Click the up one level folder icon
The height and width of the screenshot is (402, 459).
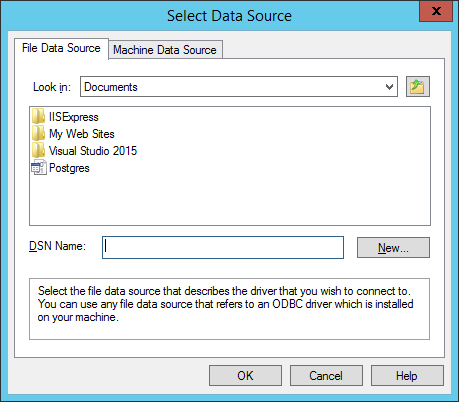click(418, 87)
